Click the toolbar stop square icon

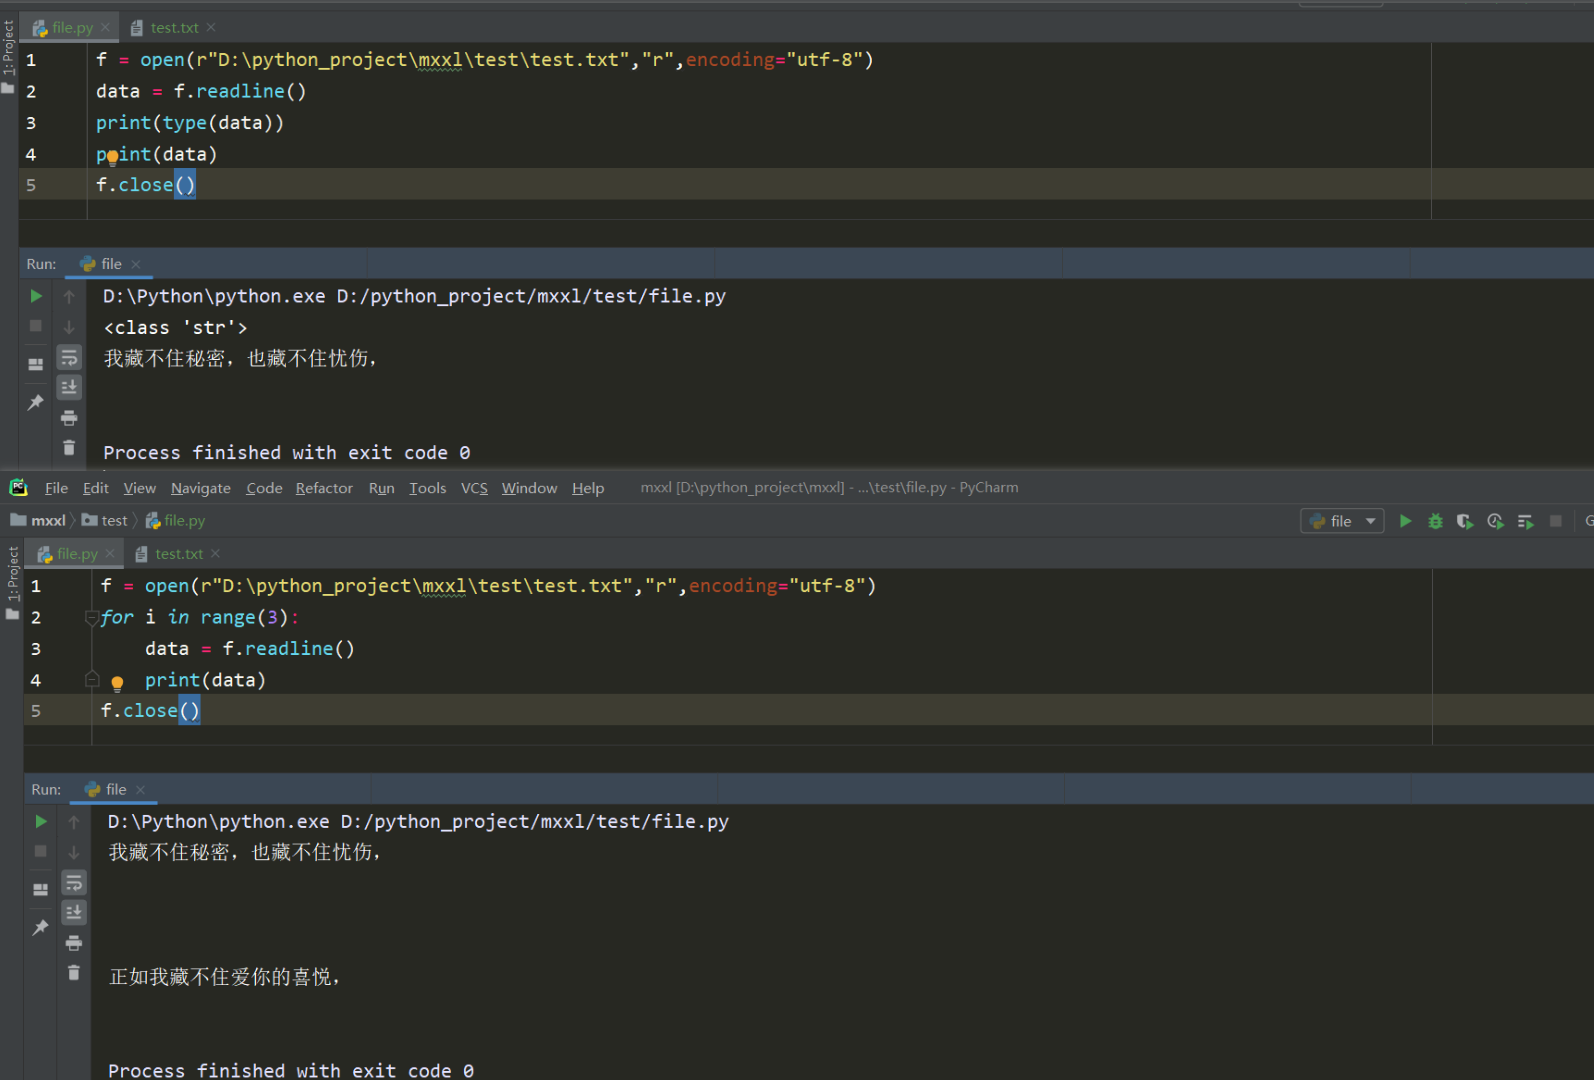coord(1556,521)
